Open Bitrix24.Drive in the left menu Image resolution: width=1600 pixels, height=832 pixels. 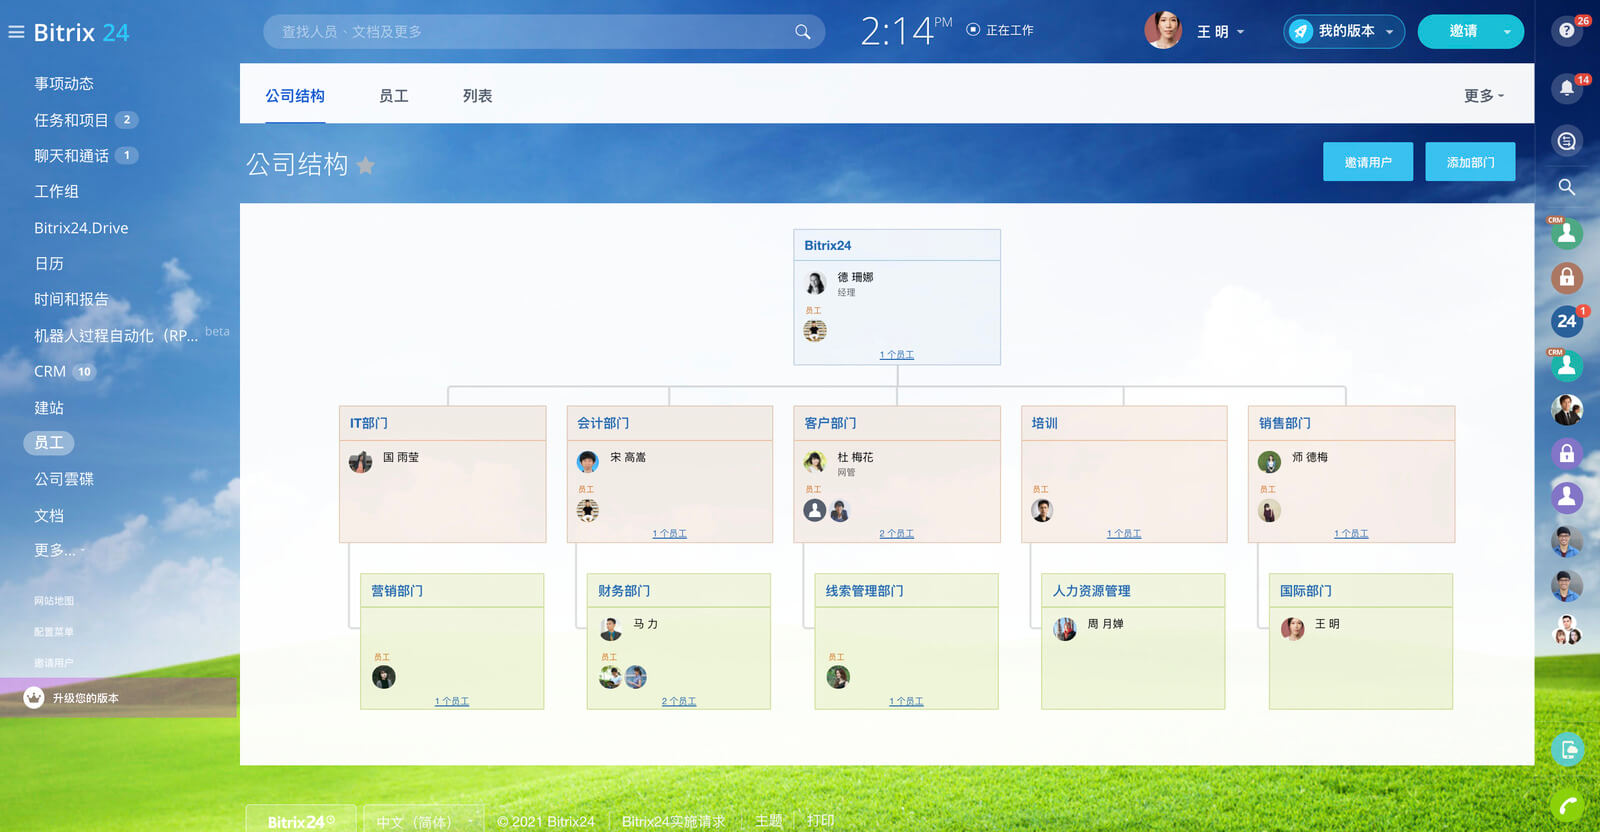(81, 228)
